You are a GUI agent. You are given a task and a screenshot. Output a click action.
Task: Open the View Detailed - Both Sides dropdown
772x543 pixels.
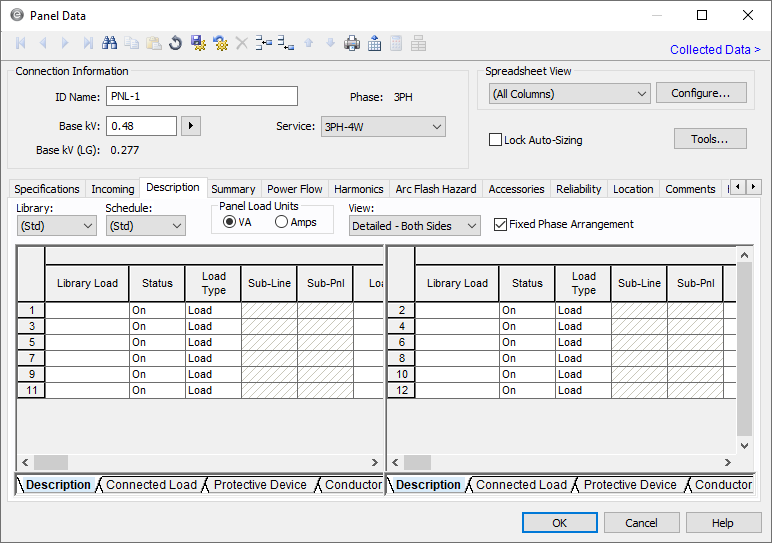coord(414,227)
